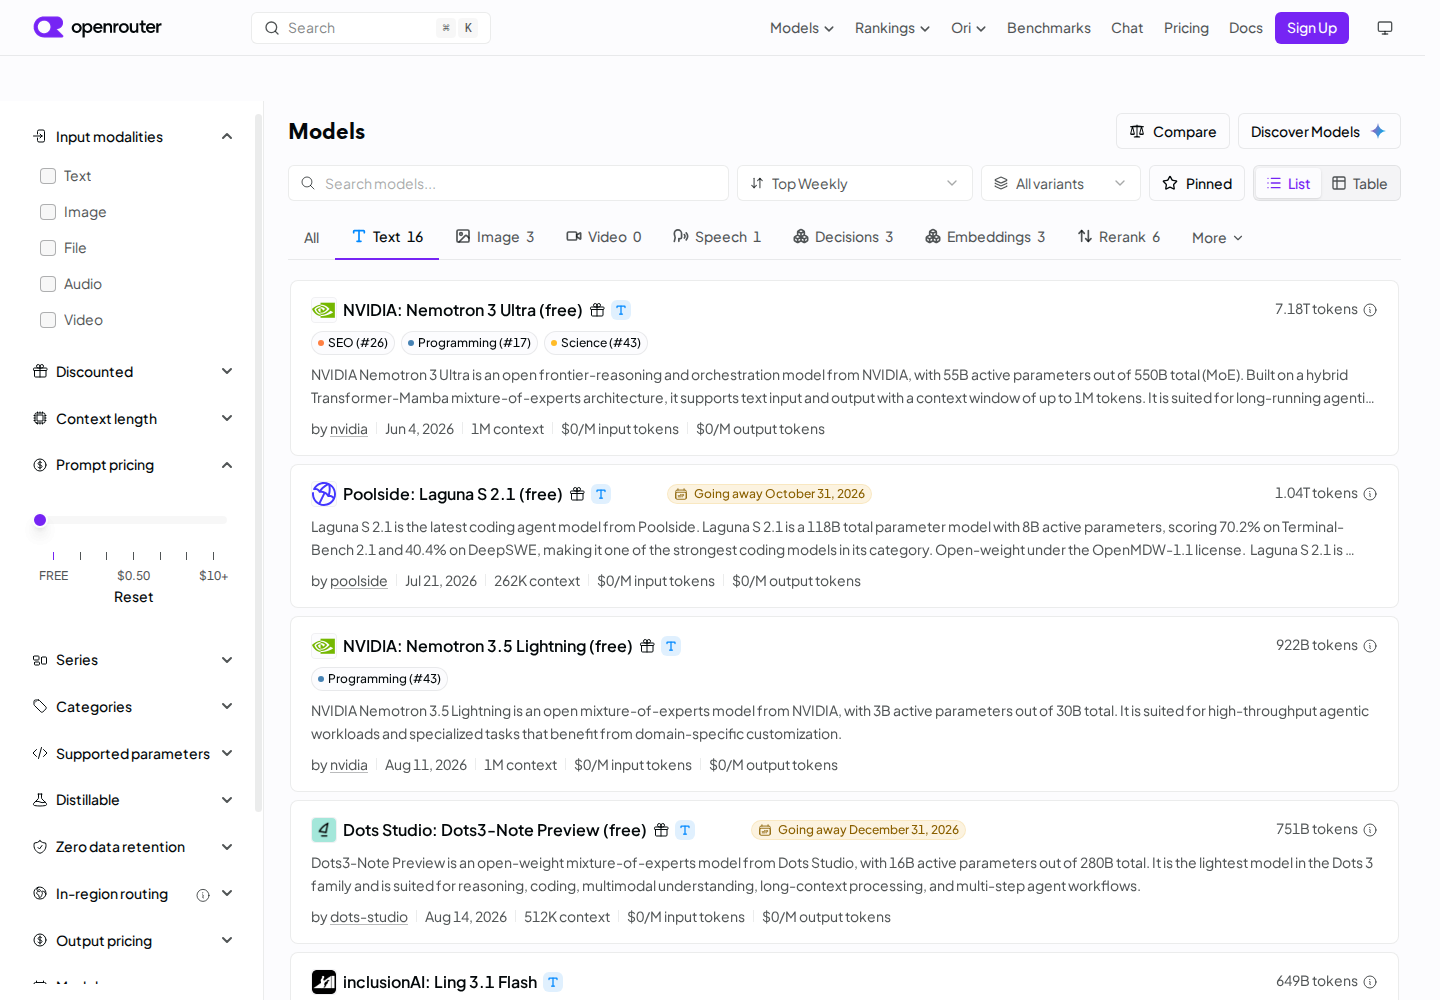Image resolution: width=1440 pixels, height=1000 pixels.
Task: Click the gift icon next to Nemotron 3 Ultra
Action: [x=597, y=310]
